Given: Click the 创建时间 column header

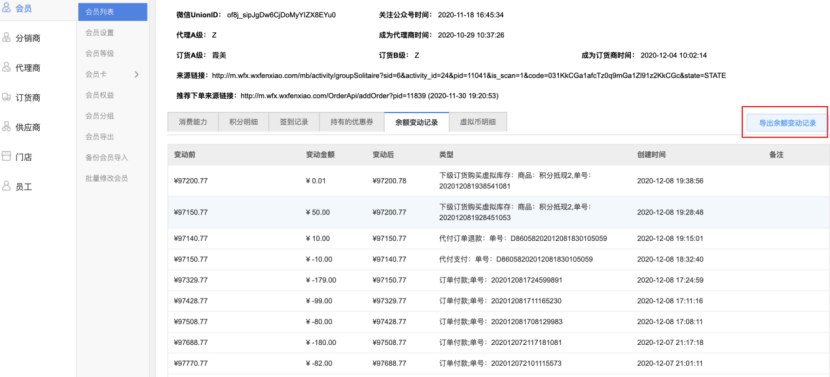Looking at the screenshot, I should (x=651, y=155).
